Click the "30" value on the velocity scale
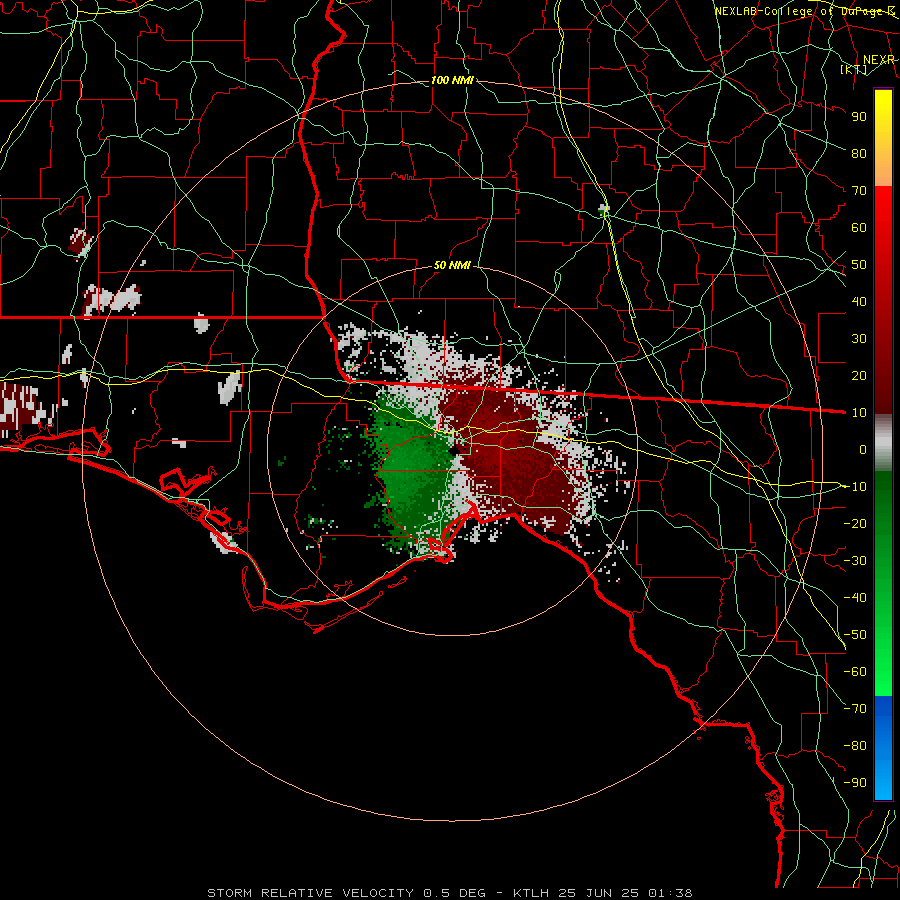The height and width of the screenshot is (900, 900). [859, 339]
